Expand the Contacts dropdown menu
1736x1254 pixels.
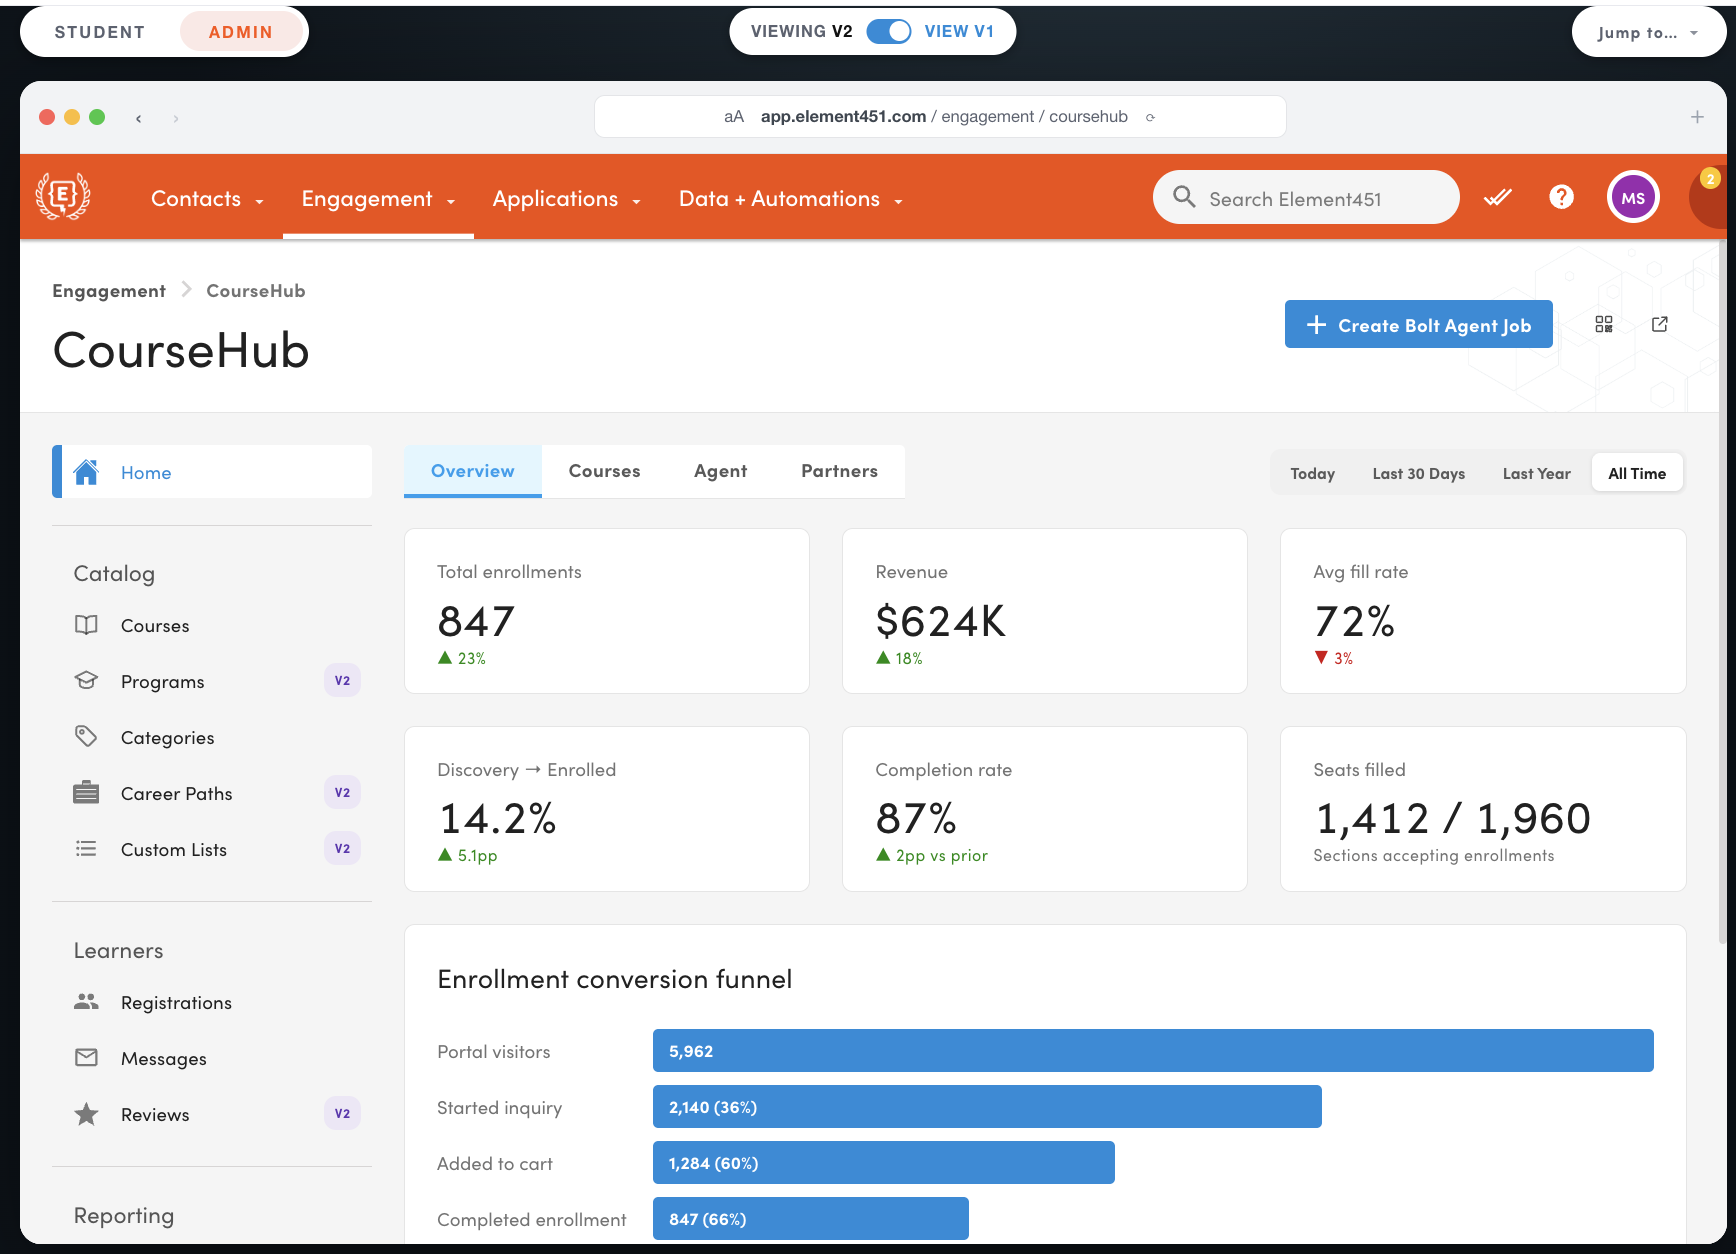(x=207, y=198)
